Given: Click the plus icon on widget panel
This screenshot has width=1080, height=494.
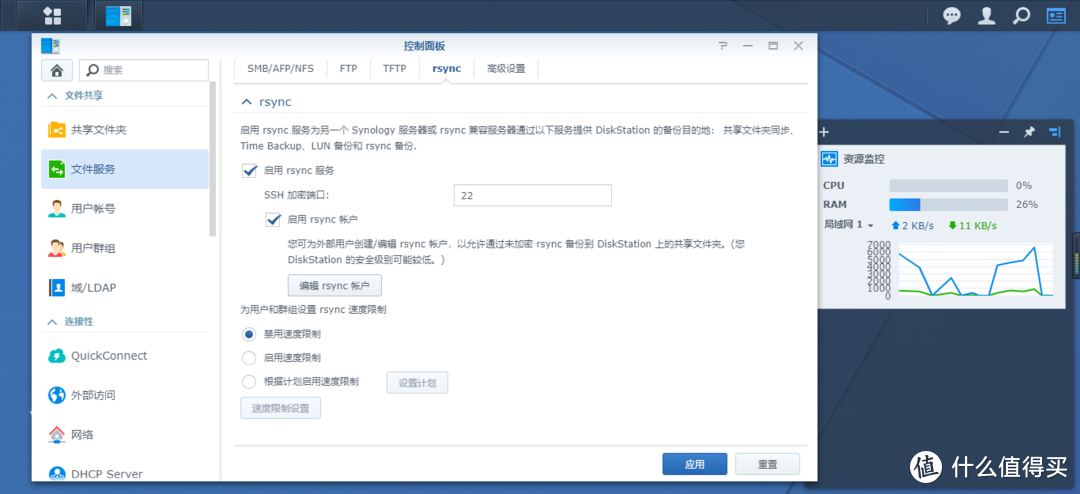Looking at the screenshot, I should [x=824, y=132].
